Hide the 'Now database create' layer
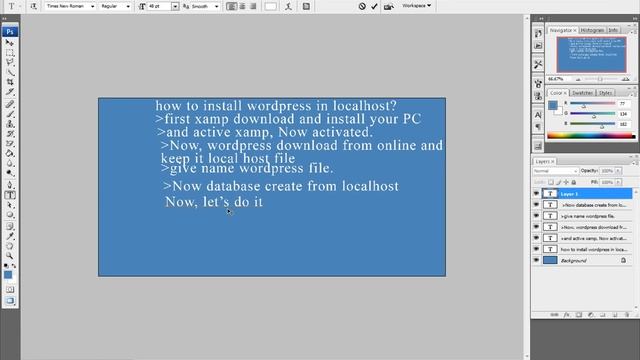The image size is (640, 360). (x=536, y=204)
